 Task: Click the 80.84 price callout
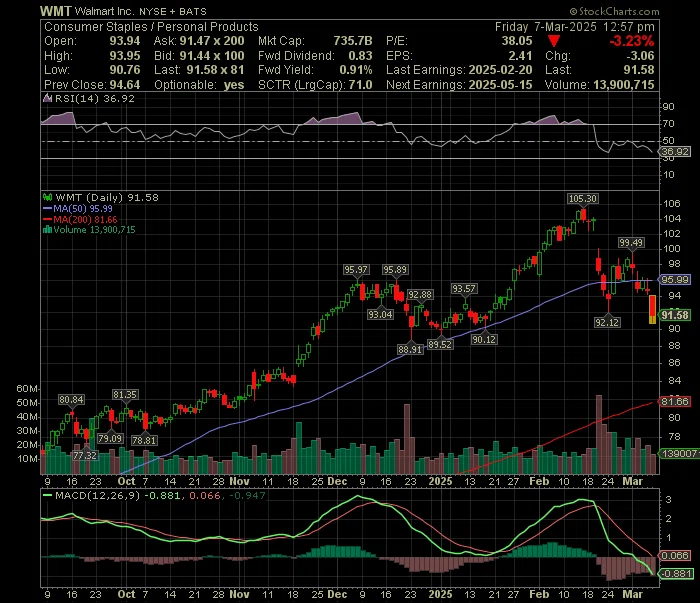[x=71, y=399]
